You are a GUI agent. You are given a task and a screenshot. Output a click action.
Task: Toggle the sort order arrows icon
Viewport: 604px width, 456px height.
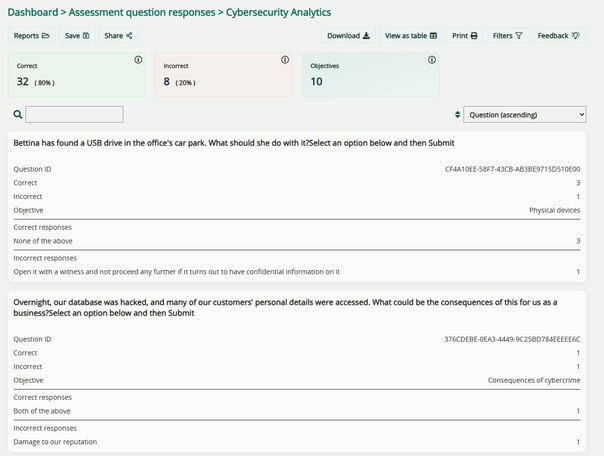457,115
